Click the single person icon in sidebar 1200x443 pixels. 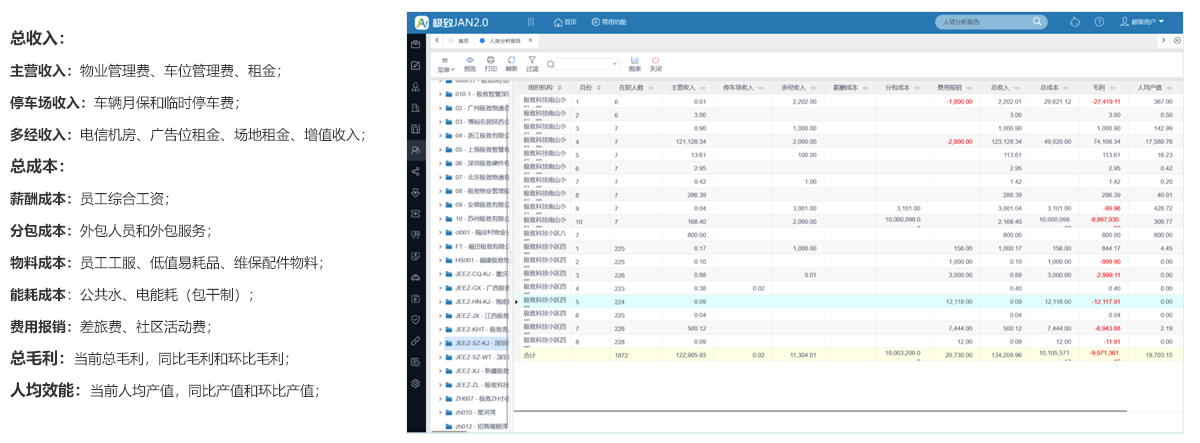(415, 87)
